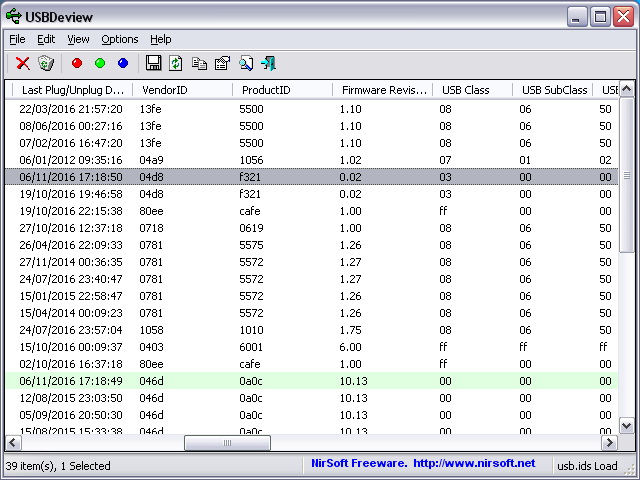Click the refresh toolbar icon
This screenshot has width=640, height=480.
pos(176,63)
